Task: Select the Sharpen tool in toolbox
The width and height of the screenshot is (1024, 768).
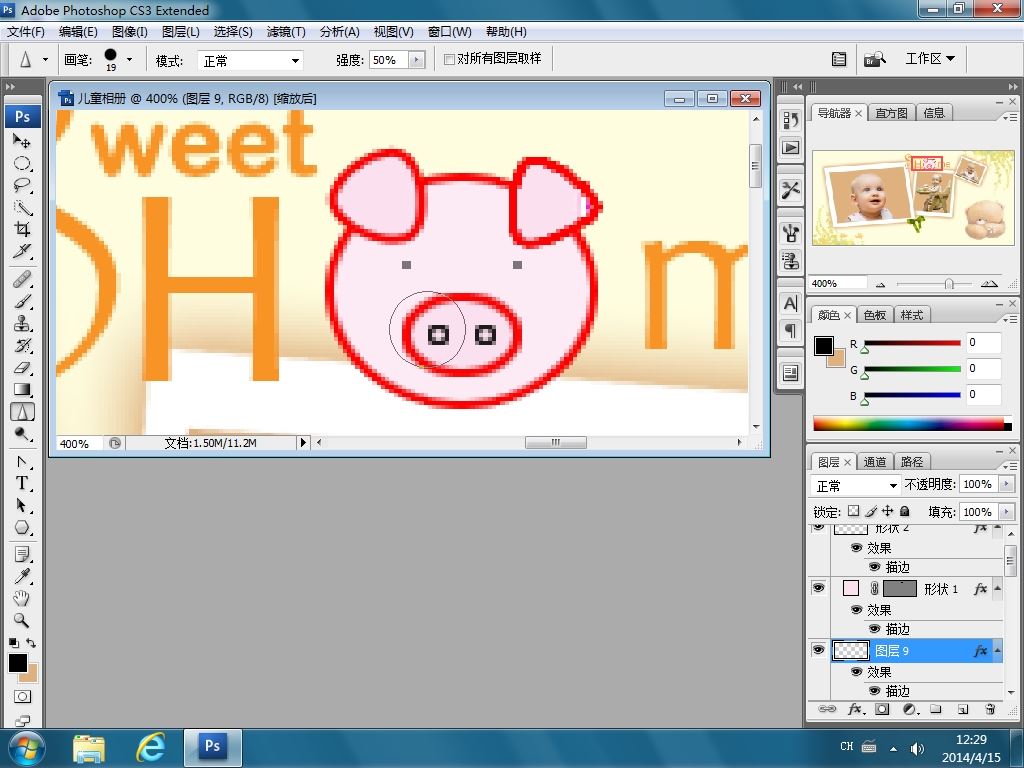Action: [x=22, y=412]
